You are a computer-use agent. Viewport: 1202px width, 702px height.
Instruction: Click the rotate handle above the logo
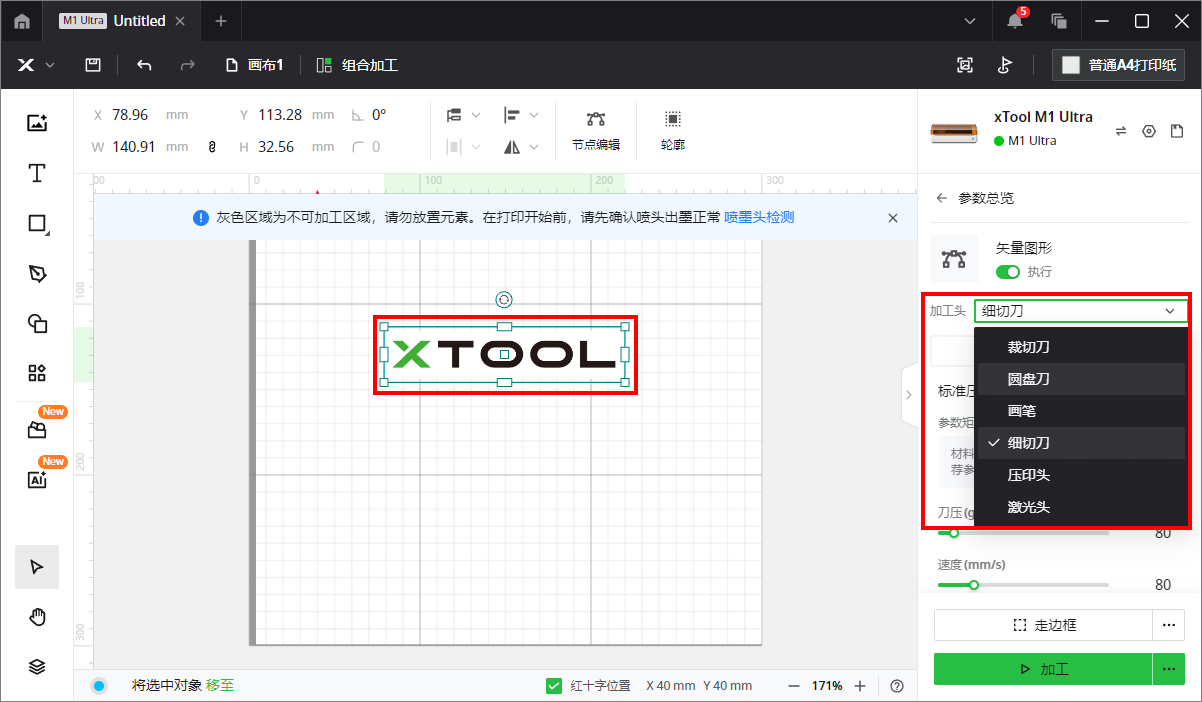click(x=504, y=299)
